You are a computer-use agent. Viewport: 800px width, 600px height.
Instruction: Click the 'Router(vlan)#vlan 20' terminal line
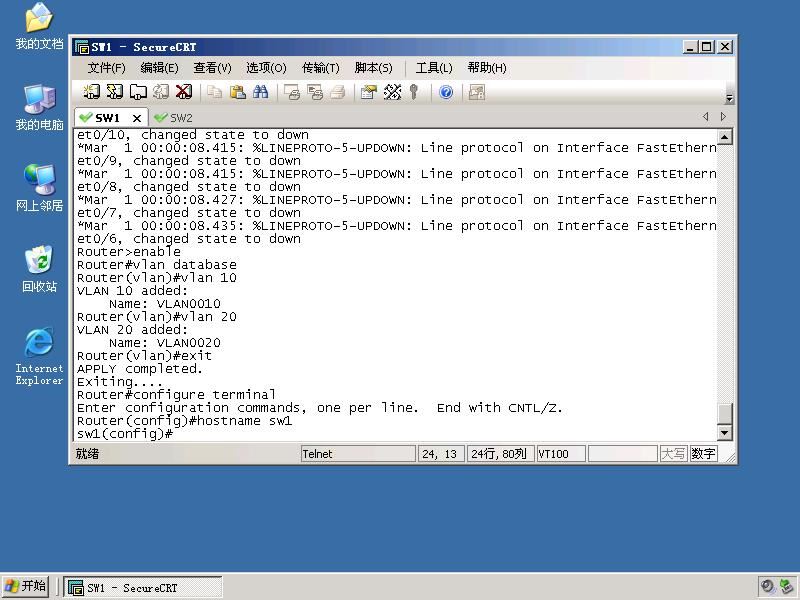pos(157,317)
